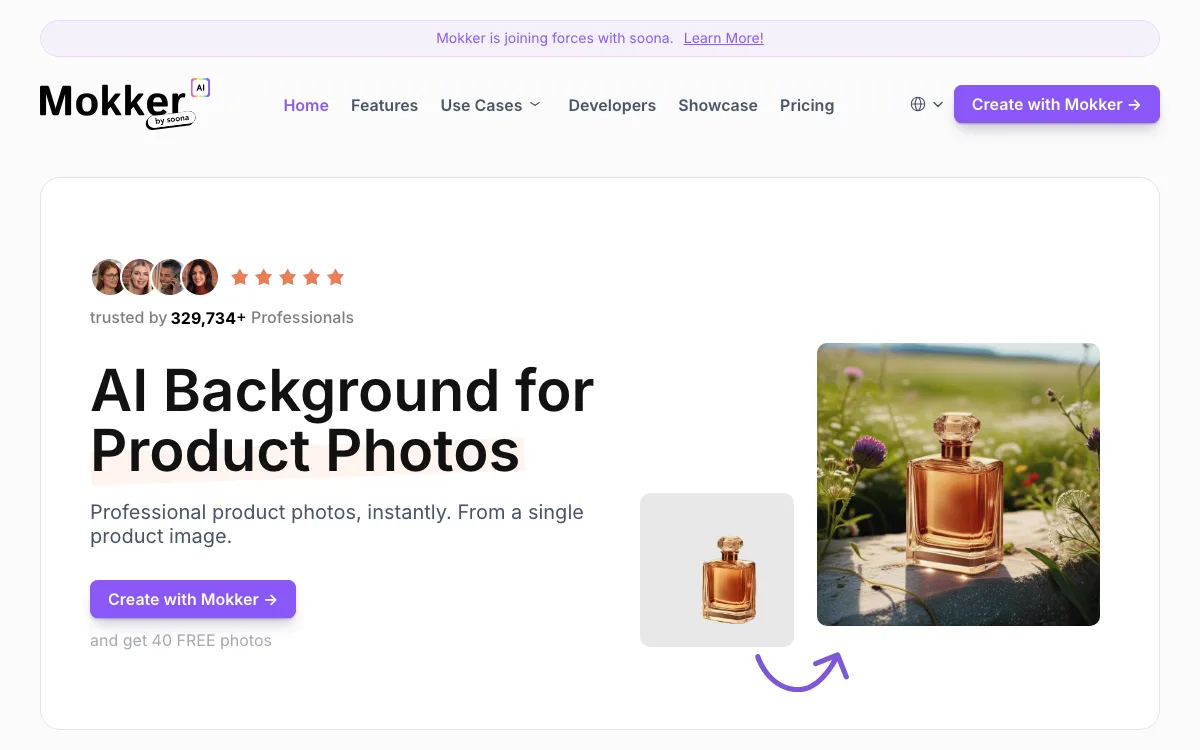The width and height of the screenshot is (1200, 750).
Task: Open the Features nav item
Action: (384, 105)
